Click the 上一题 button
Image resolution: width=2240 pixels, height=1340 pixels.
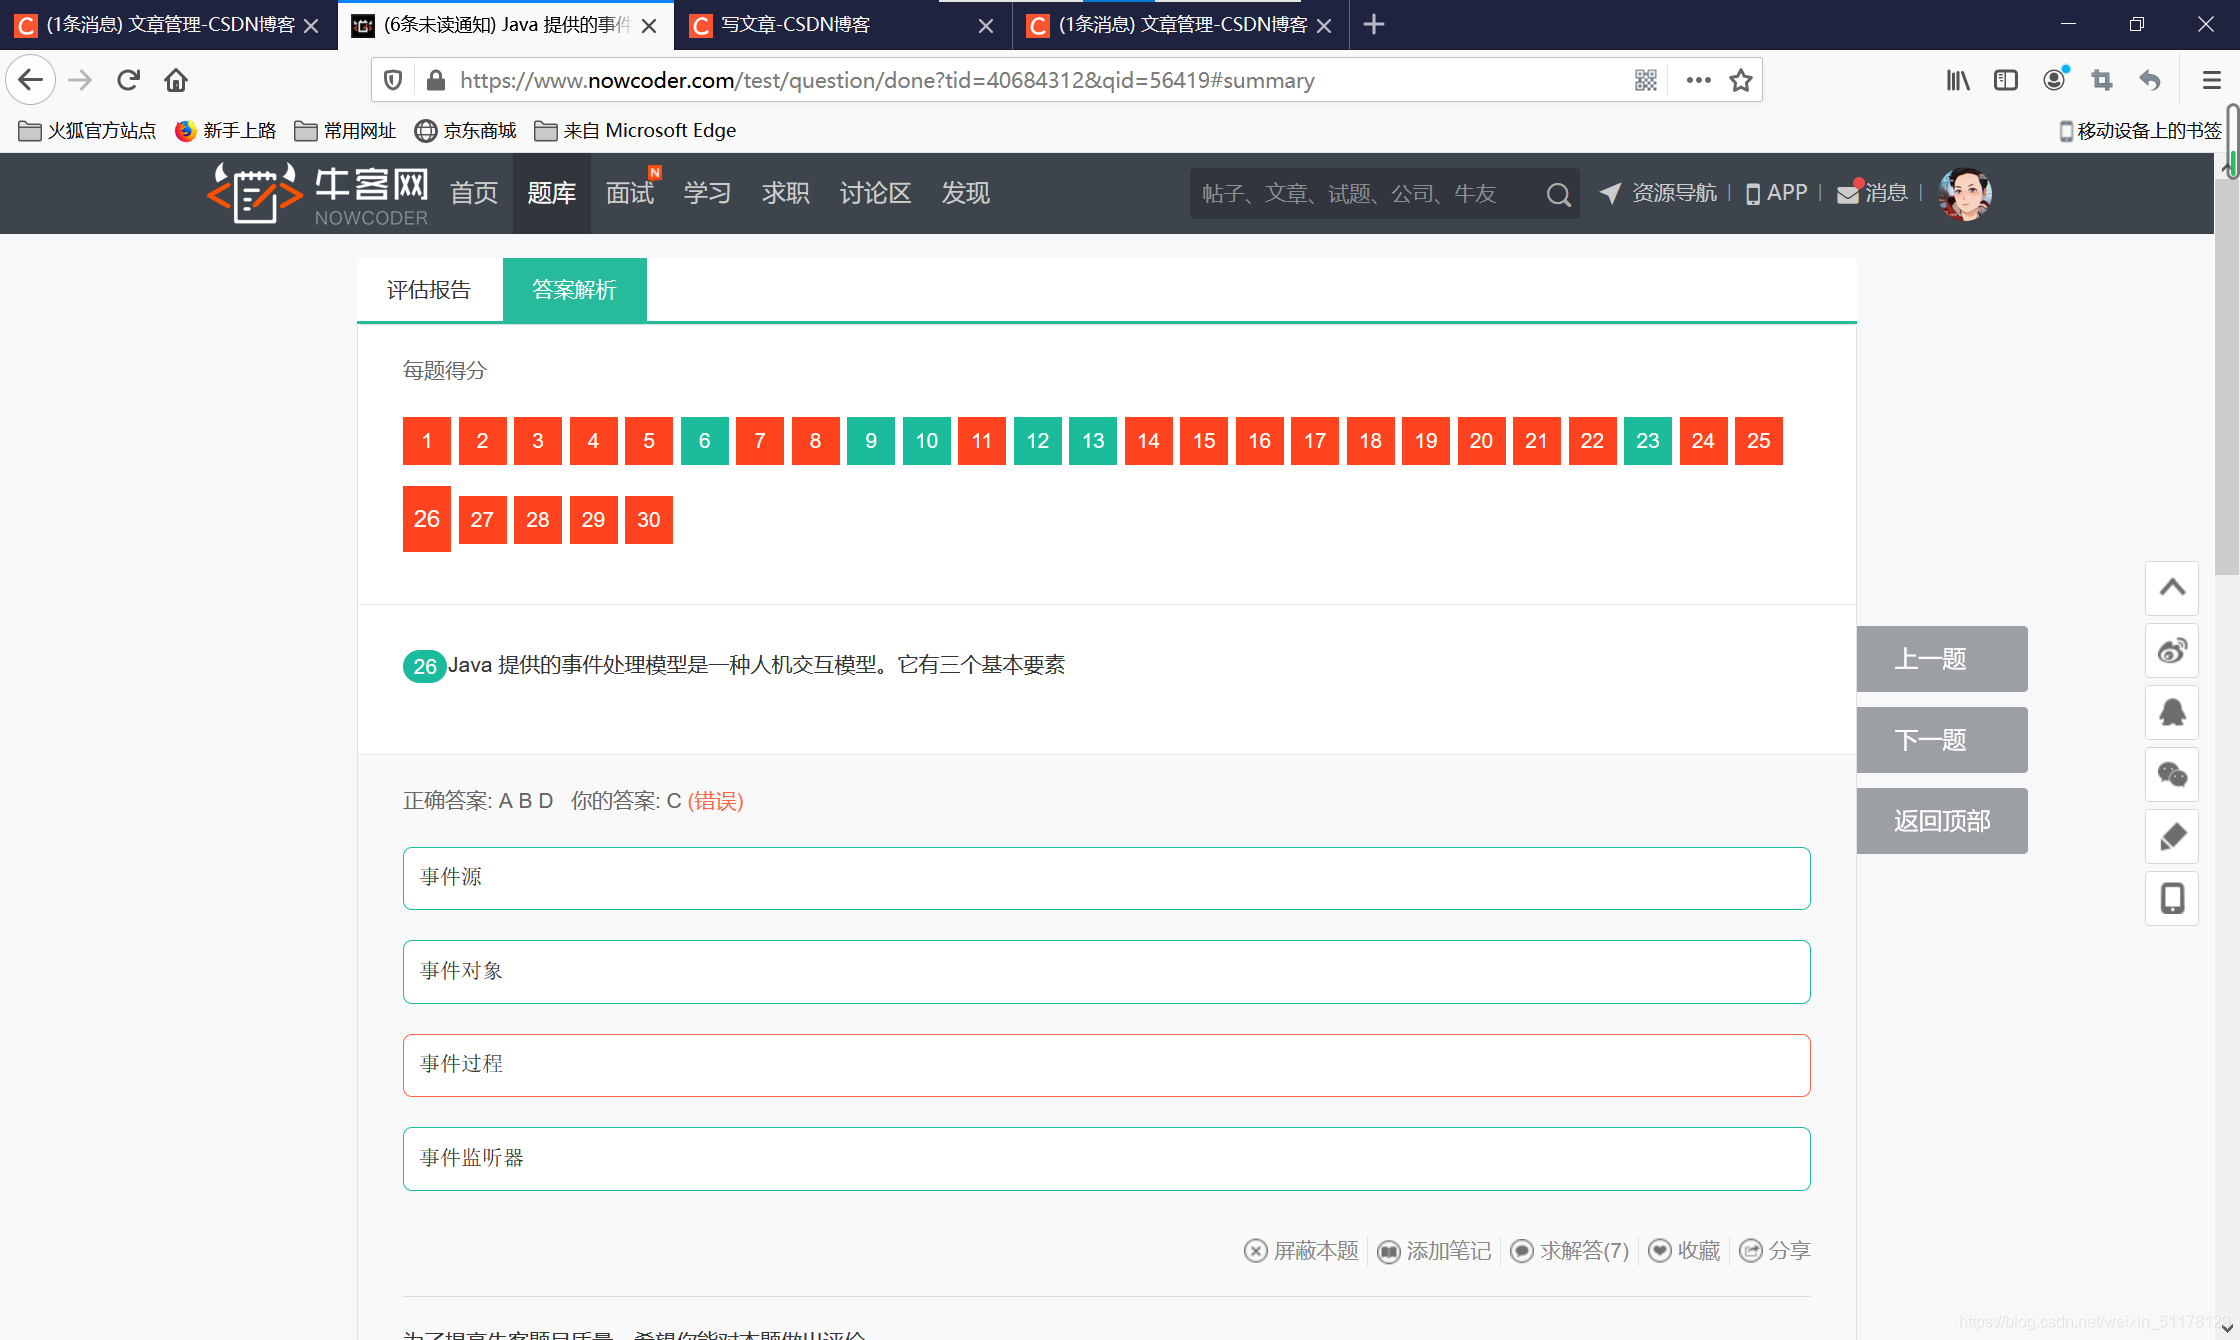coord(1942,659)
